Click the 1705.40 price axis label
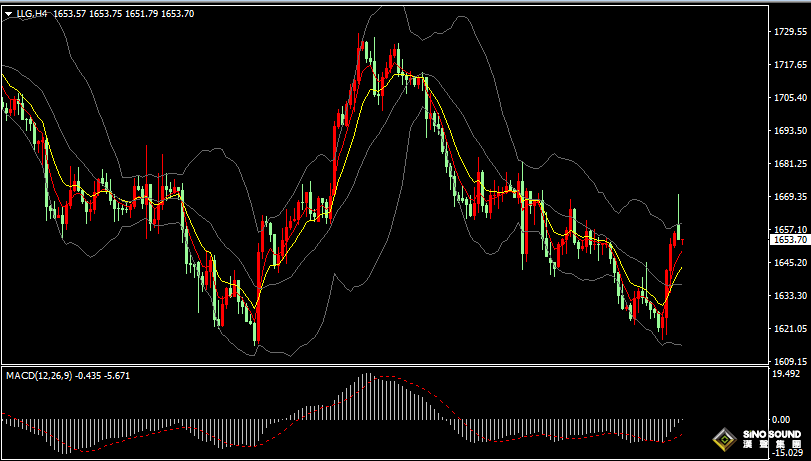The height and width of the screenshot is (461, 811). click(789, 98)
